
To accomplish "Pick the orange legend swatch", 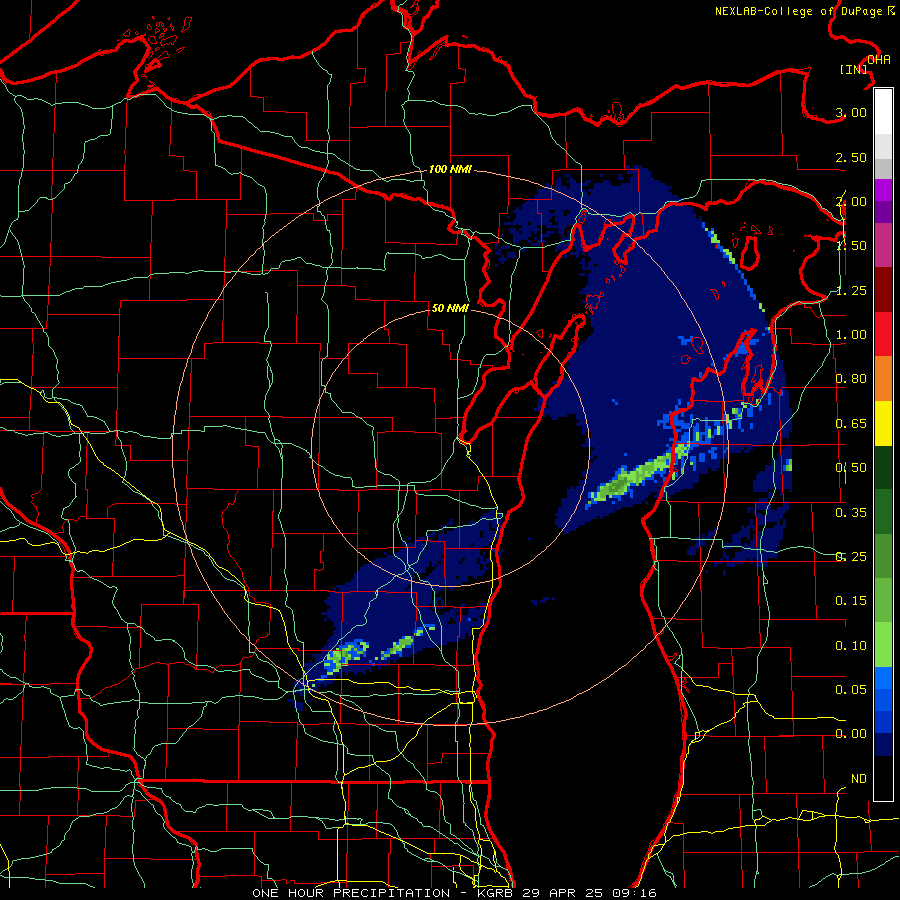I will click(883, 378).
